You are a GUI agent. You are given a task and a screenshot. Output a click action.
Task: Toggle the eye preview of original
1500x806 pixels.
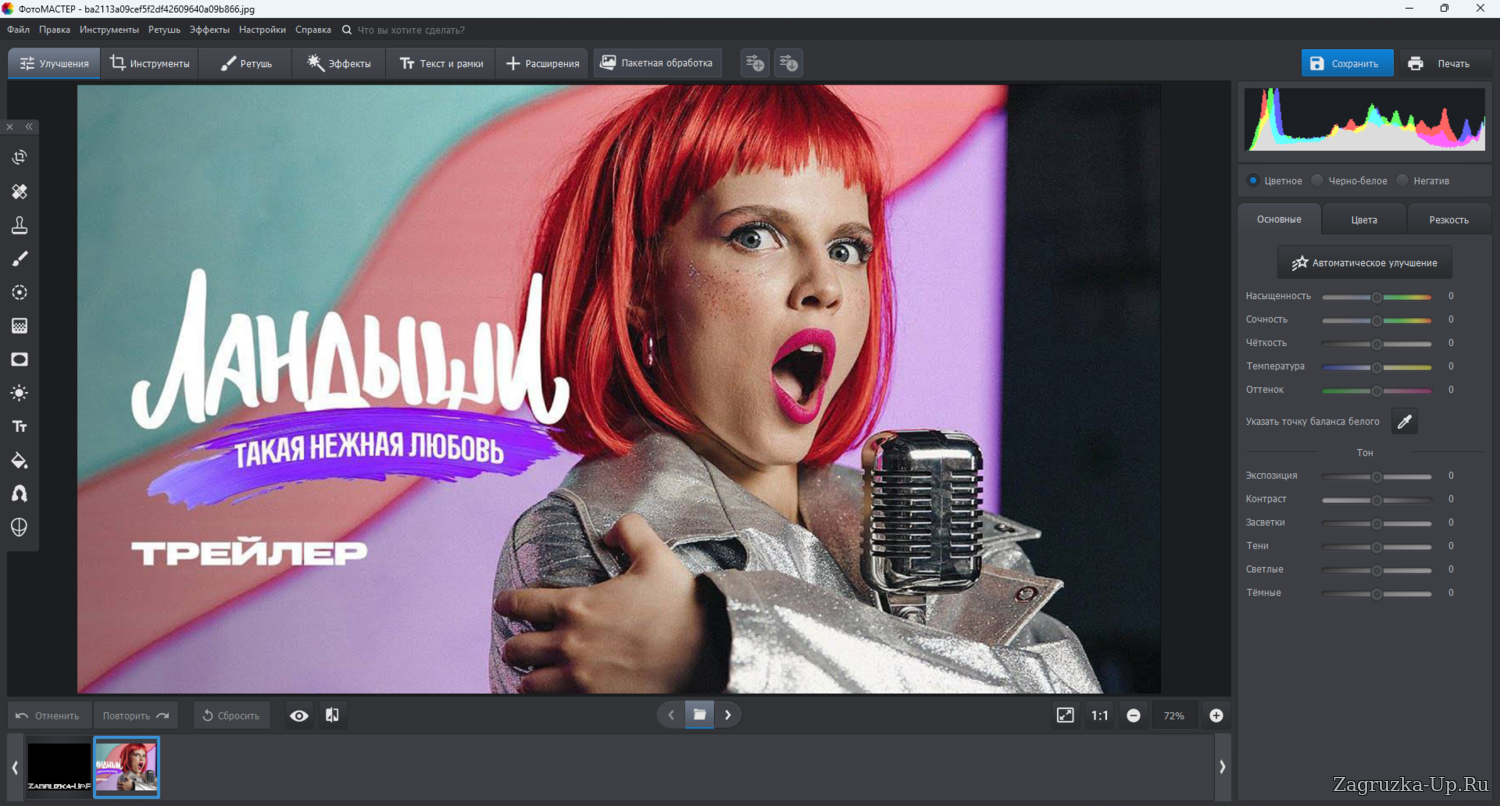[299, 715]
